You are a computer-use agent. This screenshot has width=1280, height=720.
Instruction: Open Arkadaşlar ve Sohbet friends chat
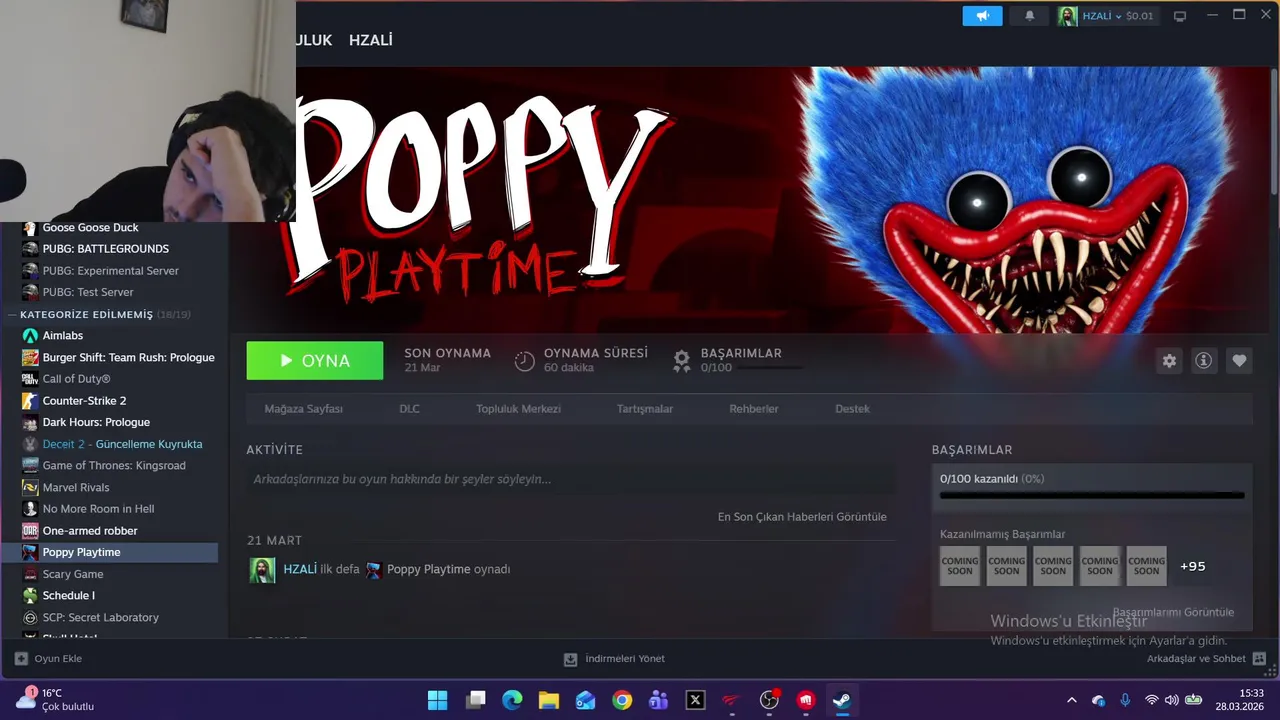(1206, 659)
